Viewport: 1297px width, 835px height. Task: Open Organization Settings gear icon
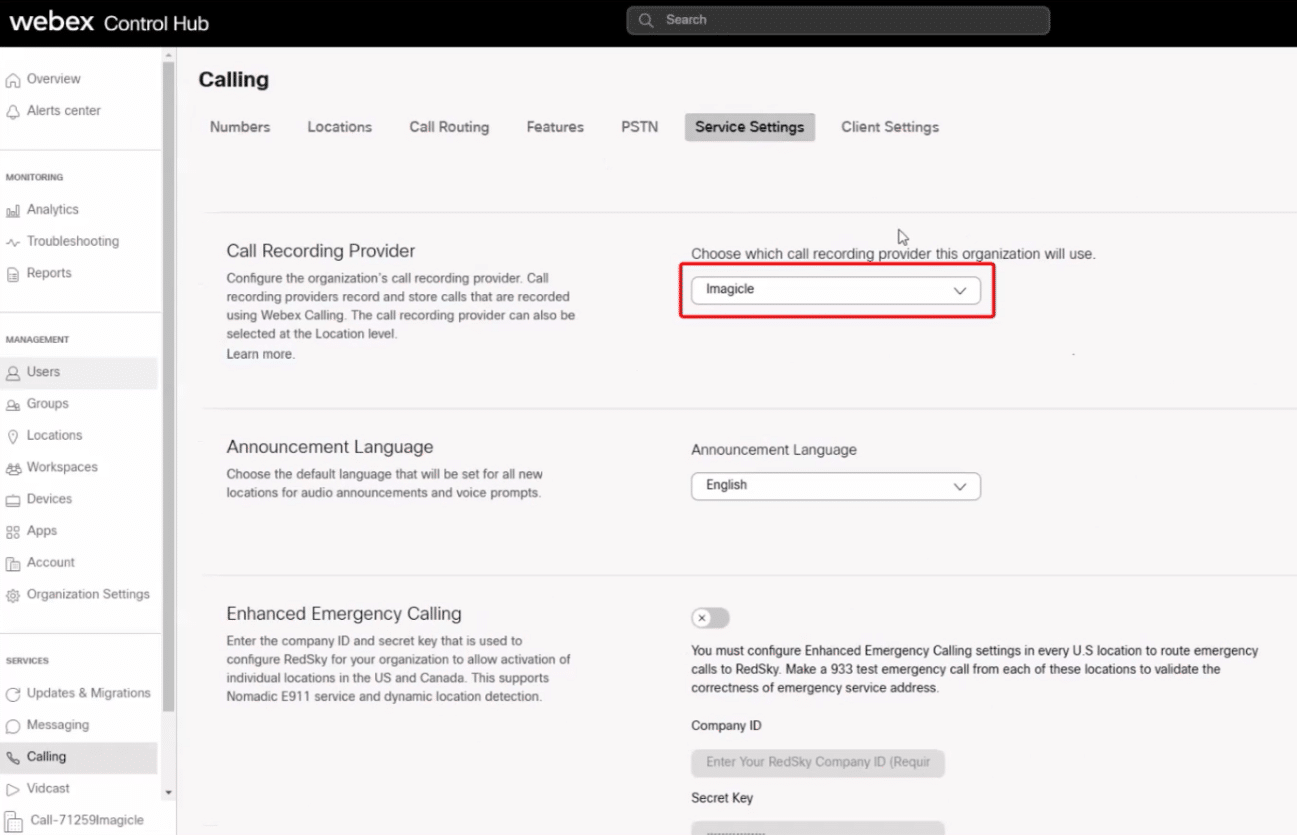pos(13,595)
